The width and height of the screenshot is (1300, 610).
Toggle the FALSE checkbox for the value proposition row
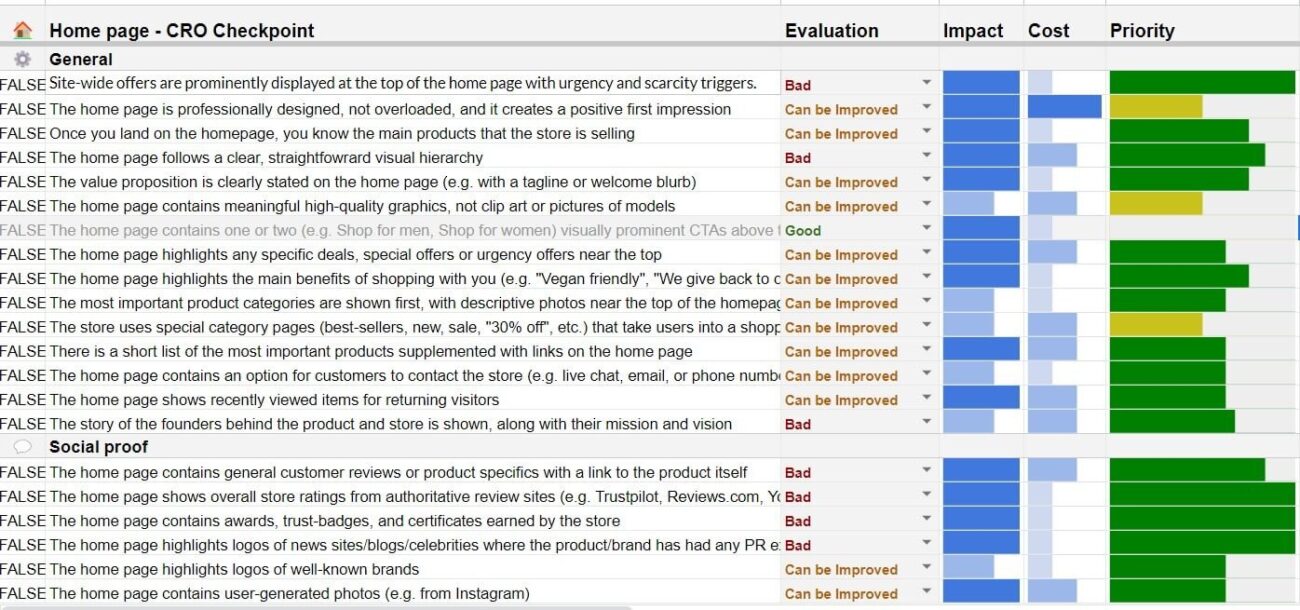pyautogui.click(x=22, y=181)
